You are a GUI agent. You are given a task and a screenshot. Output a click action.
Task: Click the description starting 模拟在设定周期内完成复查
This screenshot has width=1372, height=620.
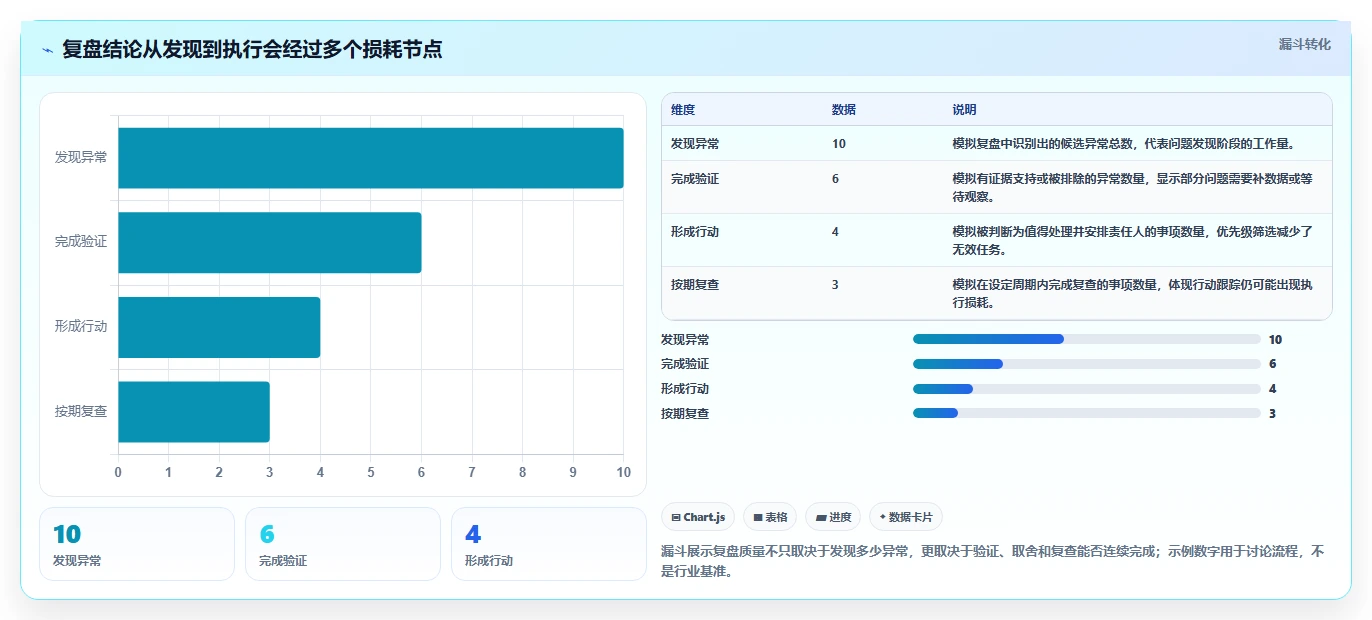1133,293
